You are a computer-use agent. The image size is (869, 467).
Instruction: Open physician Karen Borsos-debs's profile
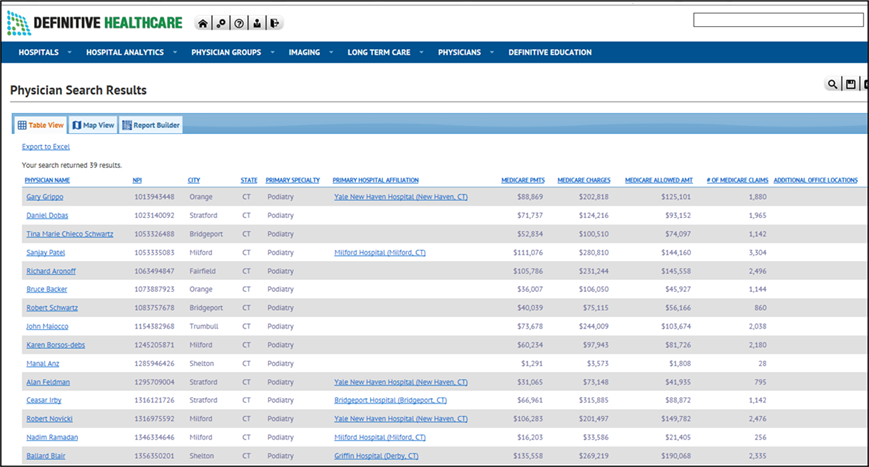(55, 345)
